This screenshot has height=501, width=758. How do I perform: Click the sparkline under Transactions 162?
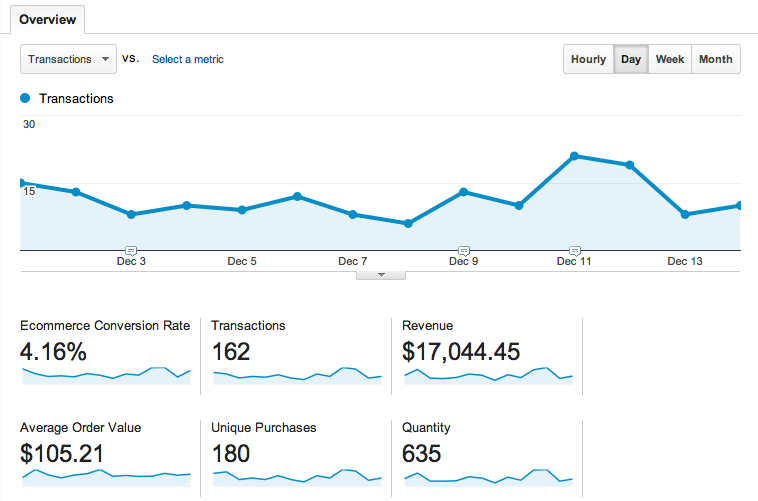click(297, 376)
